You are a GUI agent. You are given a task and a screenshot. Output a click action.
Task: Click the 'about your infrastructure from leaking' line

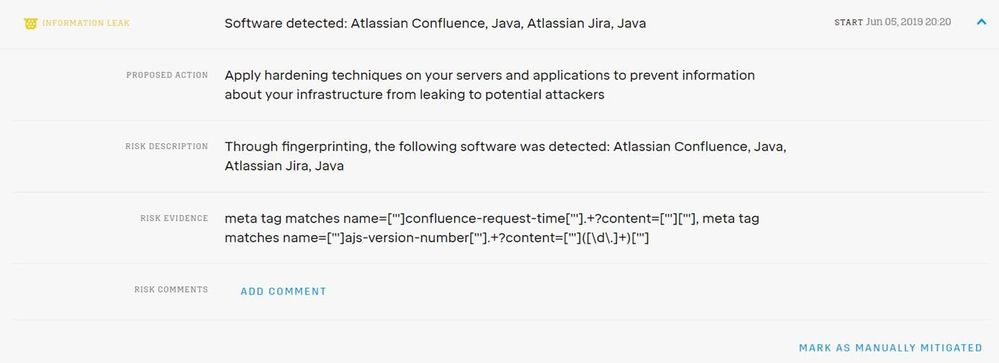click(414, 96)
